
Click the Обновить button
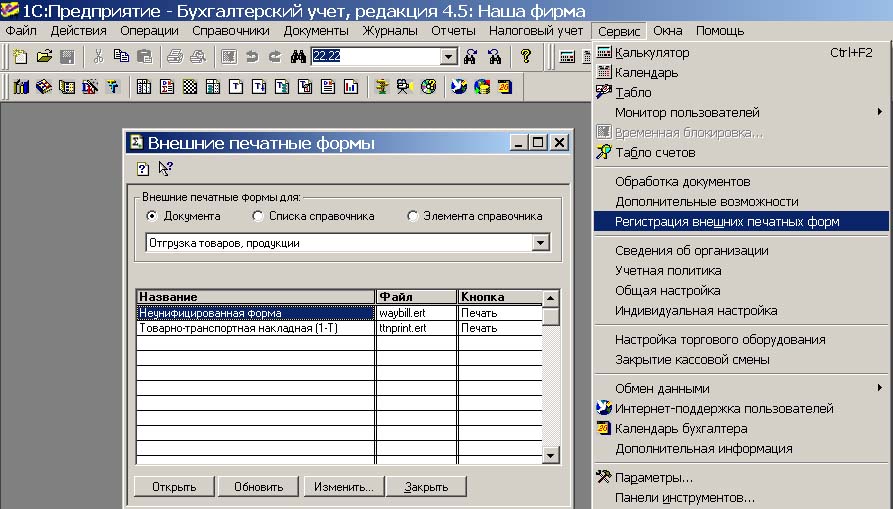pos(259,487)
